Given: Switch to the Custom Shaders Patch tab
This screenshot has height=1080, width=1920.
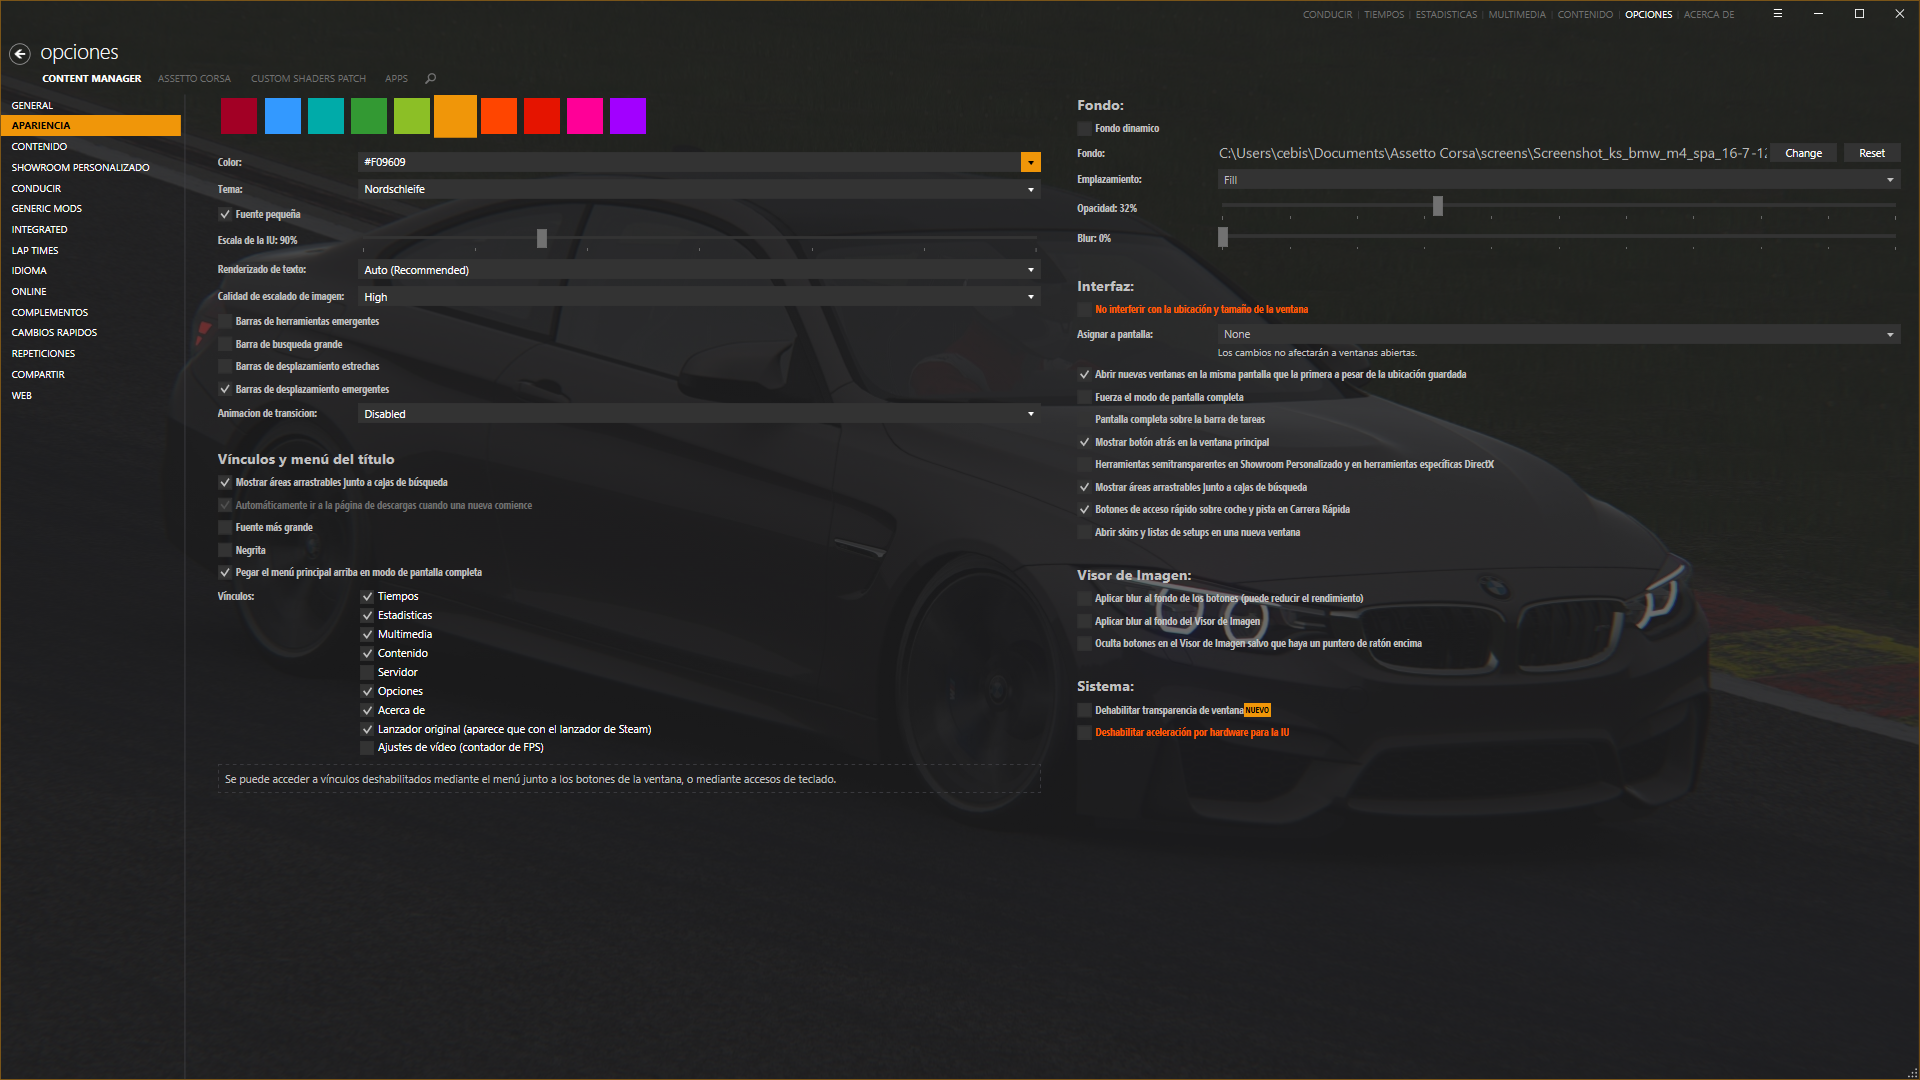Looking at the screenshot, I should (x=308, y=78).
